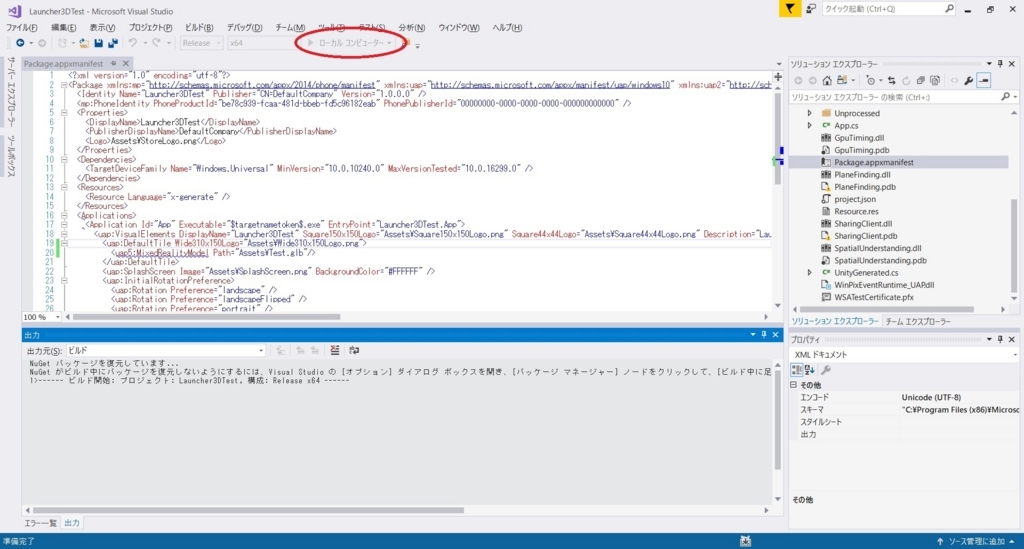Click the feedback icon beside the quick launch box

[811, 8]
